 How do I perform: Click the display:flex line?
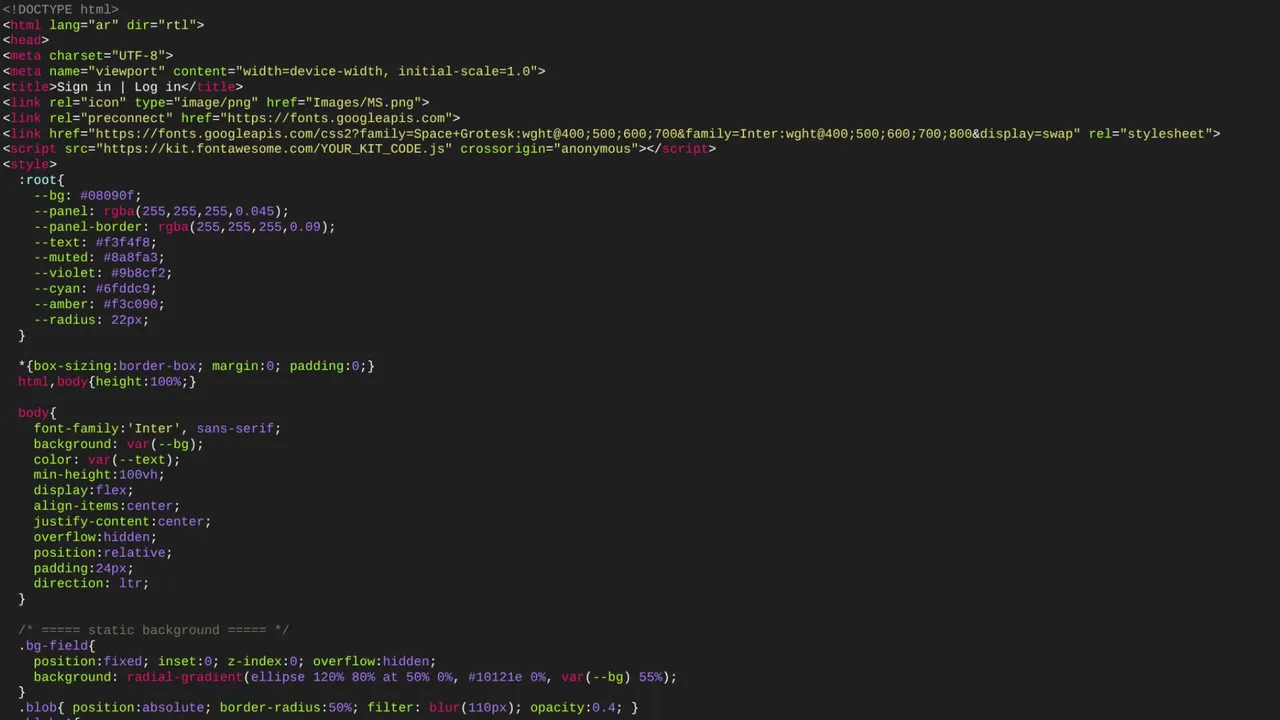coord(83,491)
